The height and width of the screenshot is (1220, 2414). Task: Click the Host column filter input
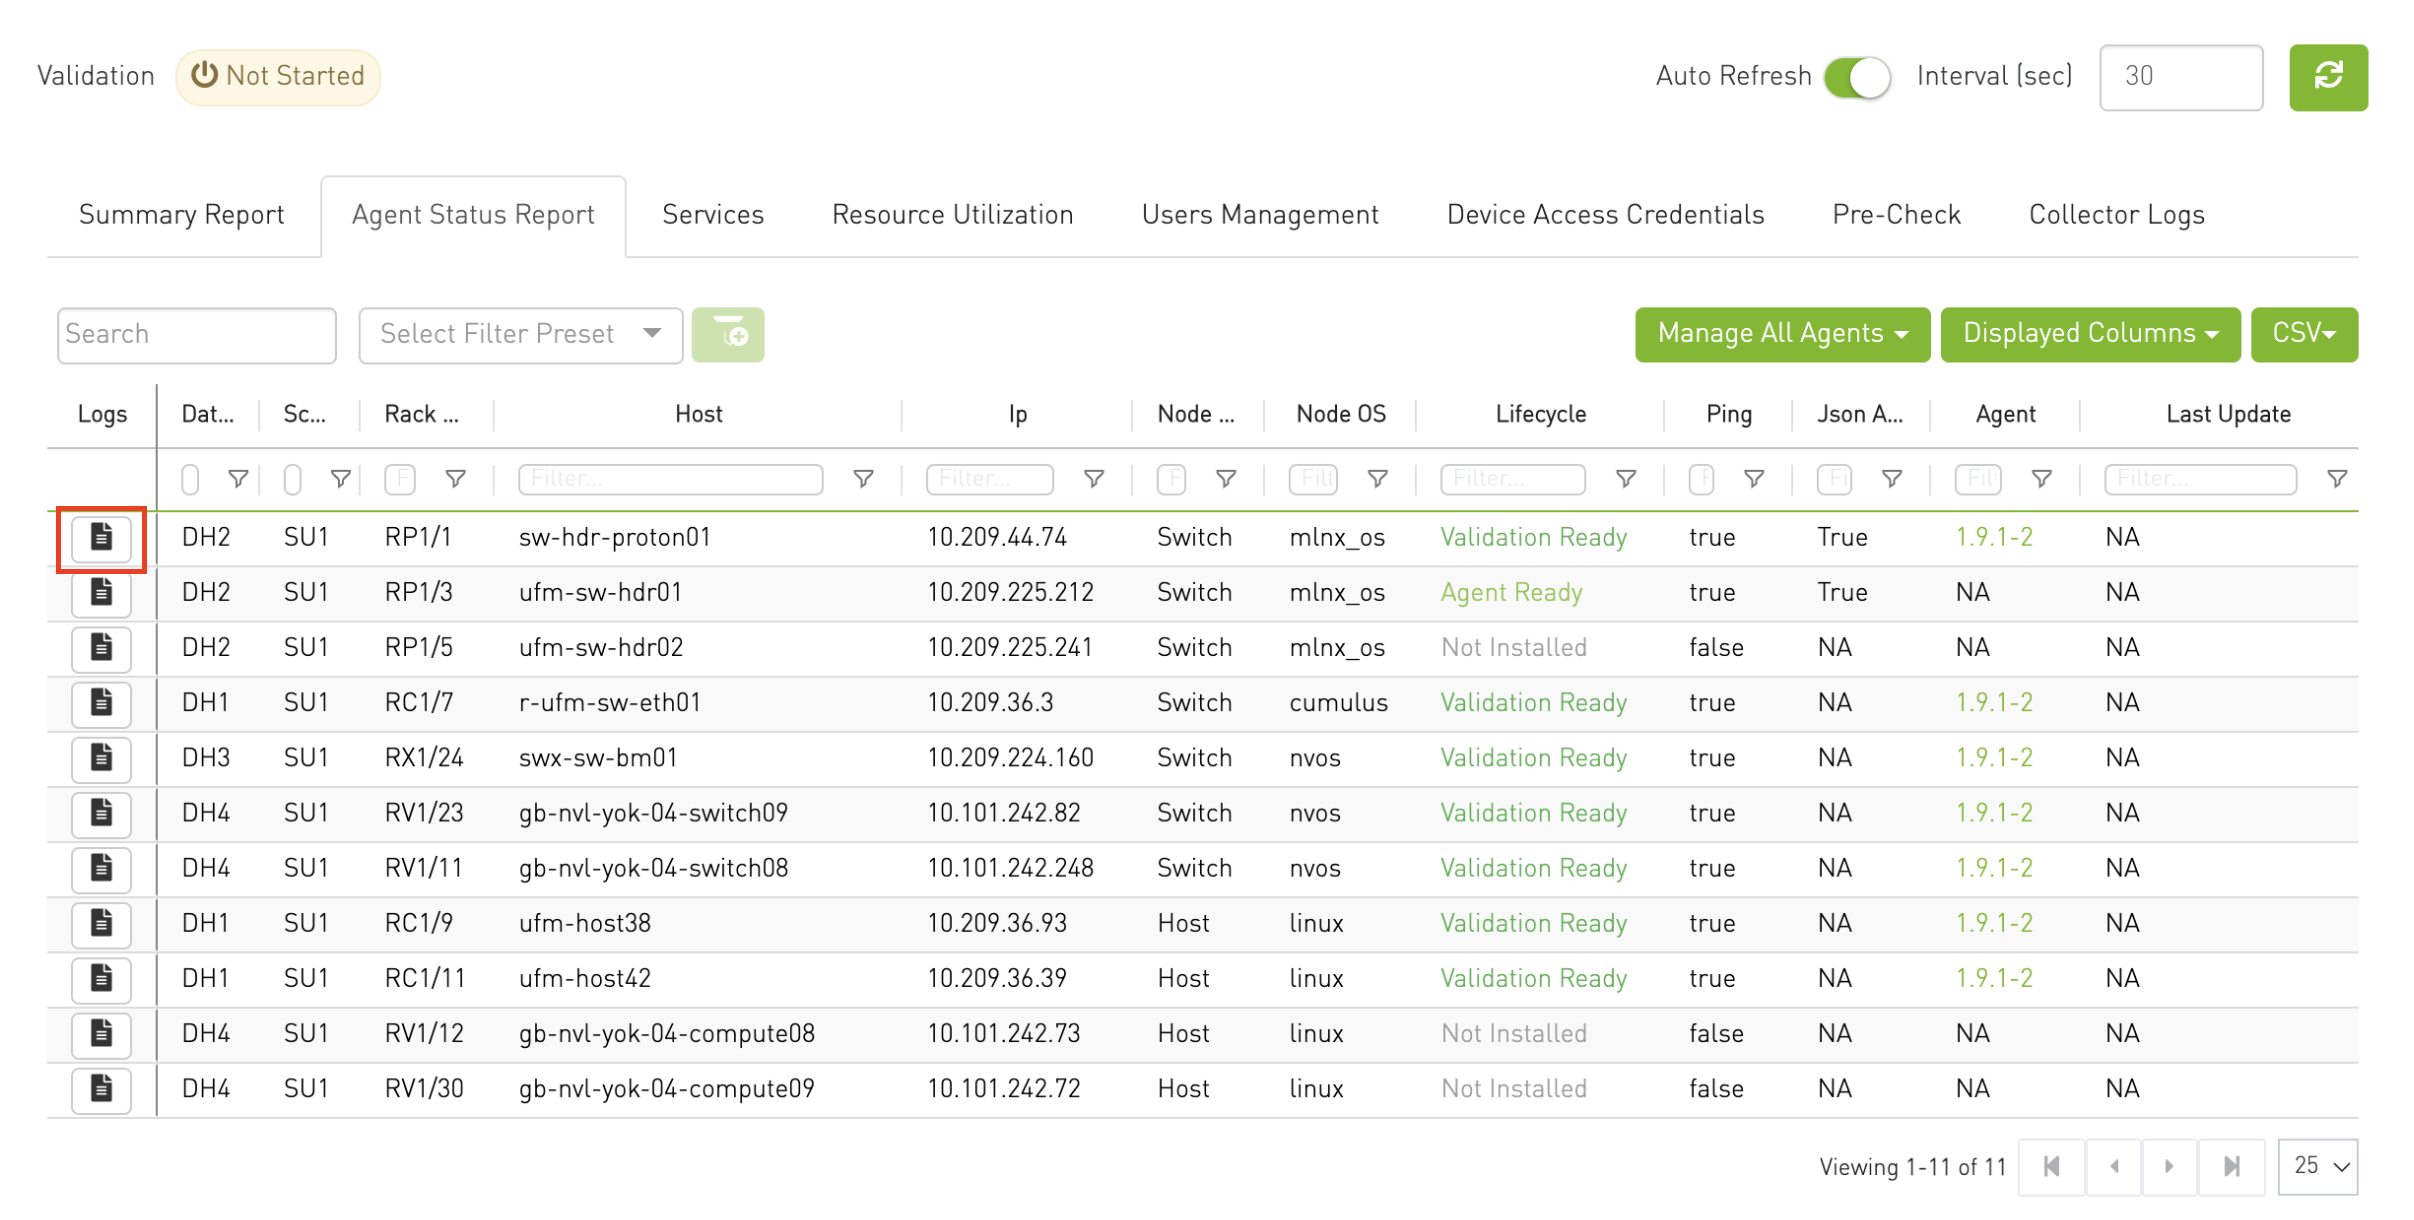[670, 479]
